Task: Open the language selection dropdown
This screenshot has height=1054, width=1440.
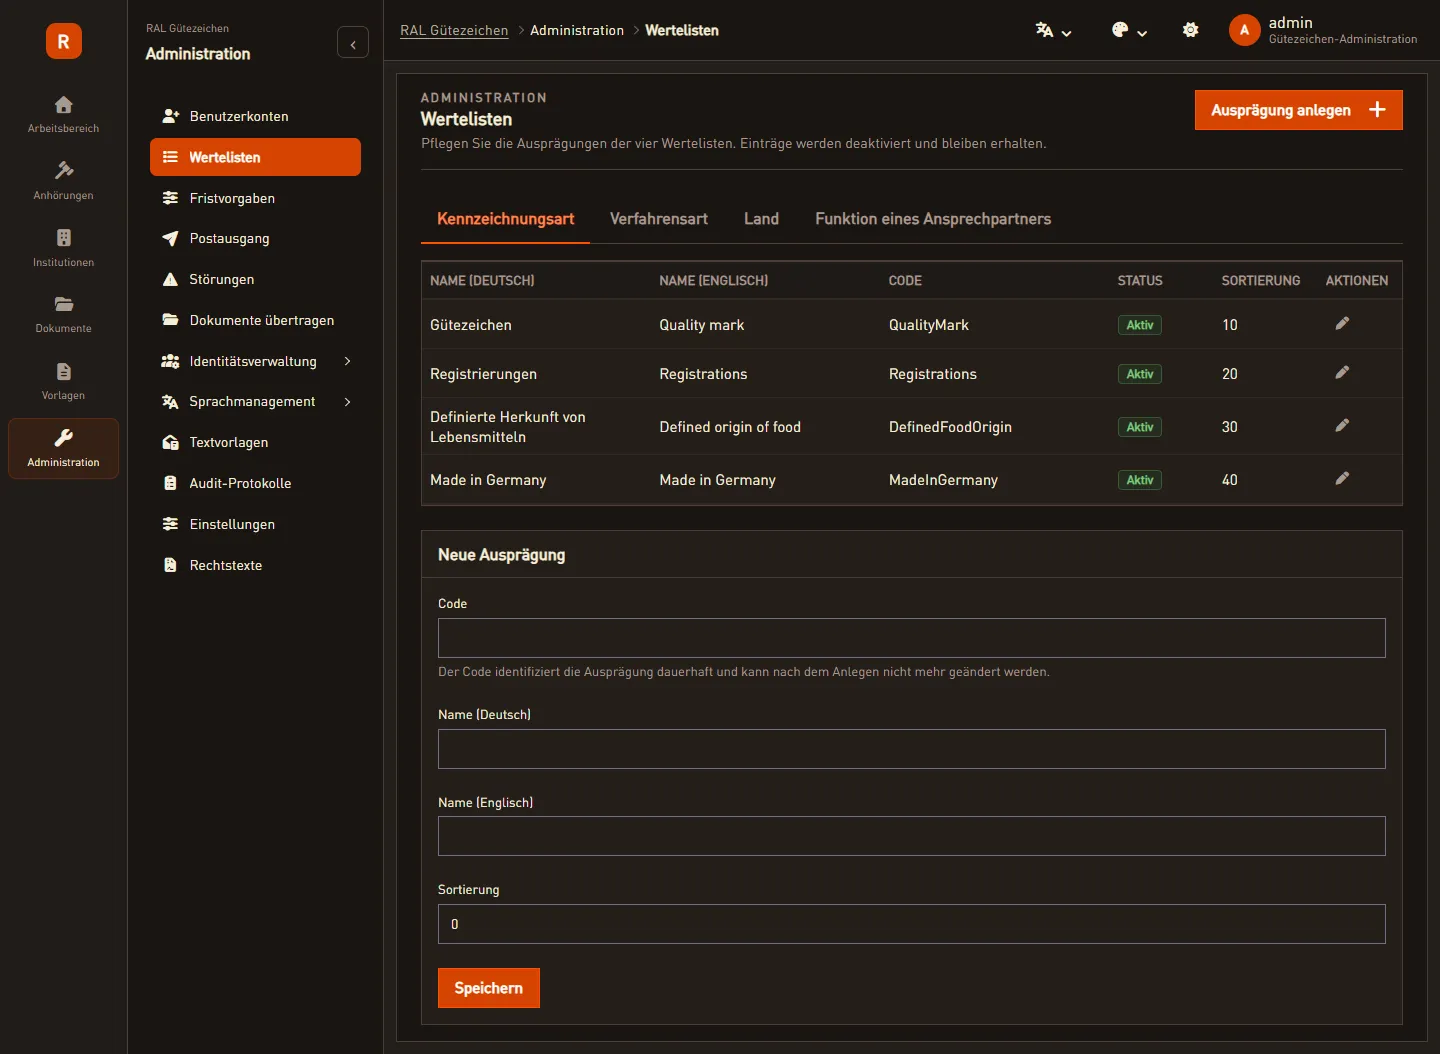Action: (x=1053, y=30)
